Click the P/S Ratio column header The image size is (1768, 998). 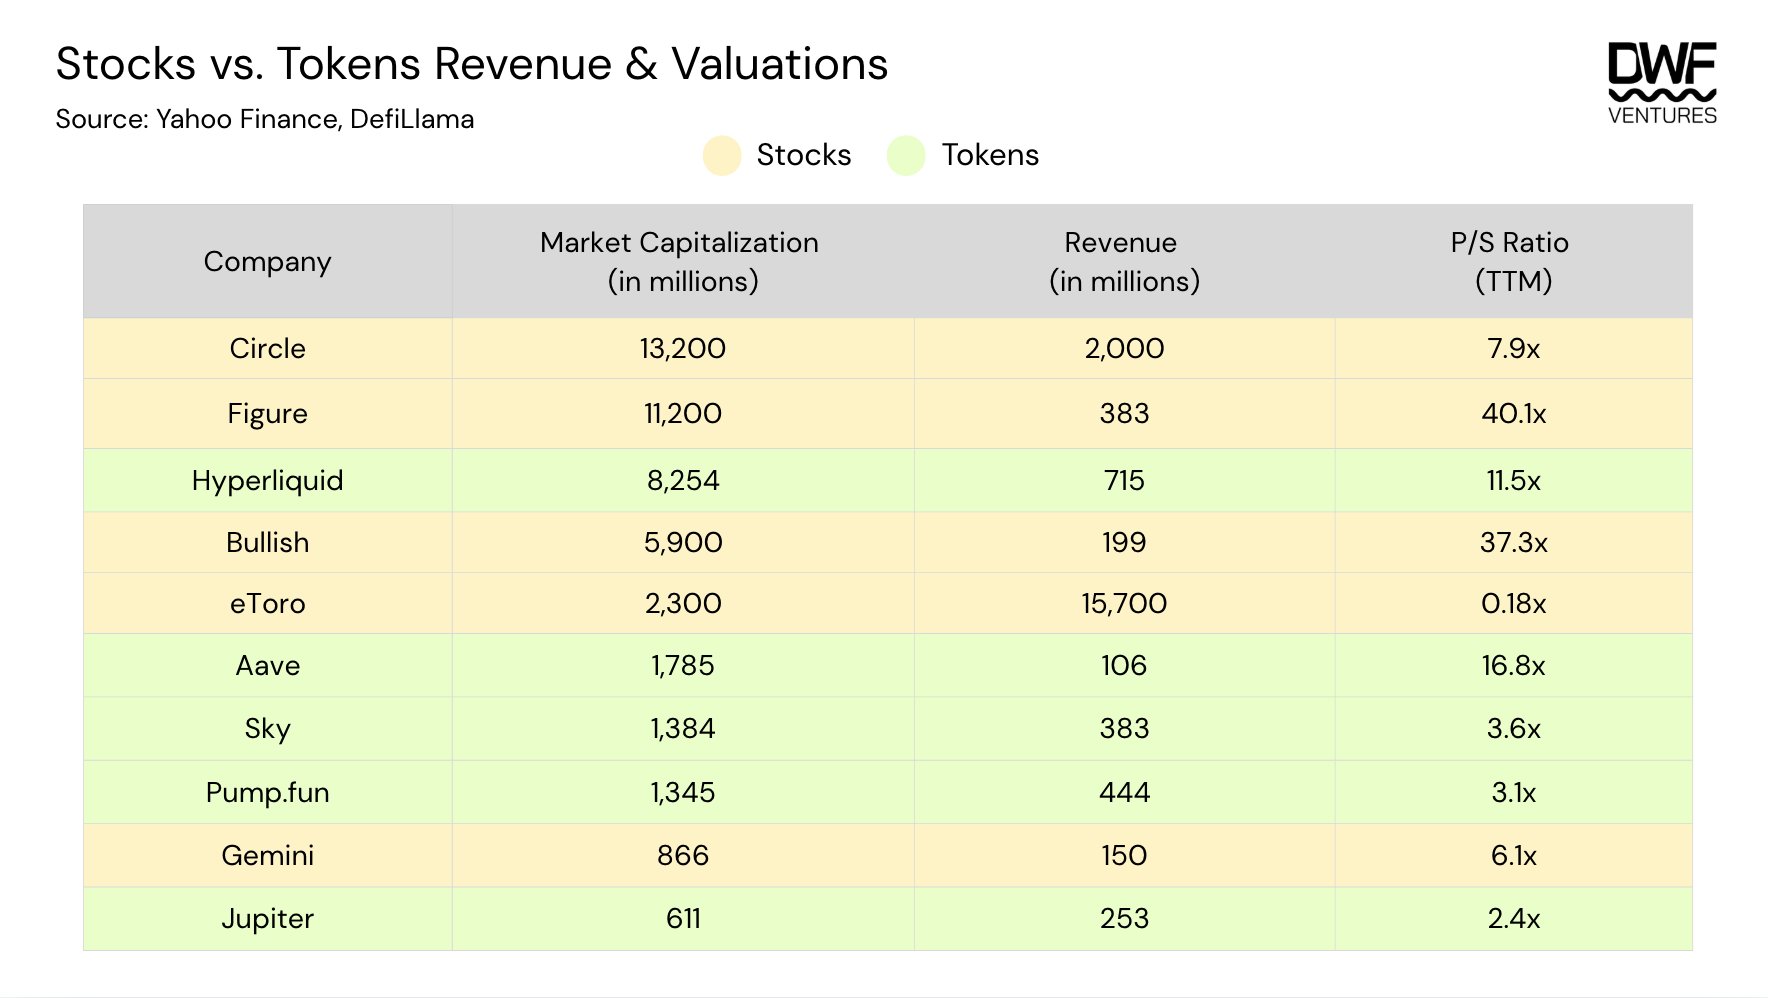[1511, 262]
